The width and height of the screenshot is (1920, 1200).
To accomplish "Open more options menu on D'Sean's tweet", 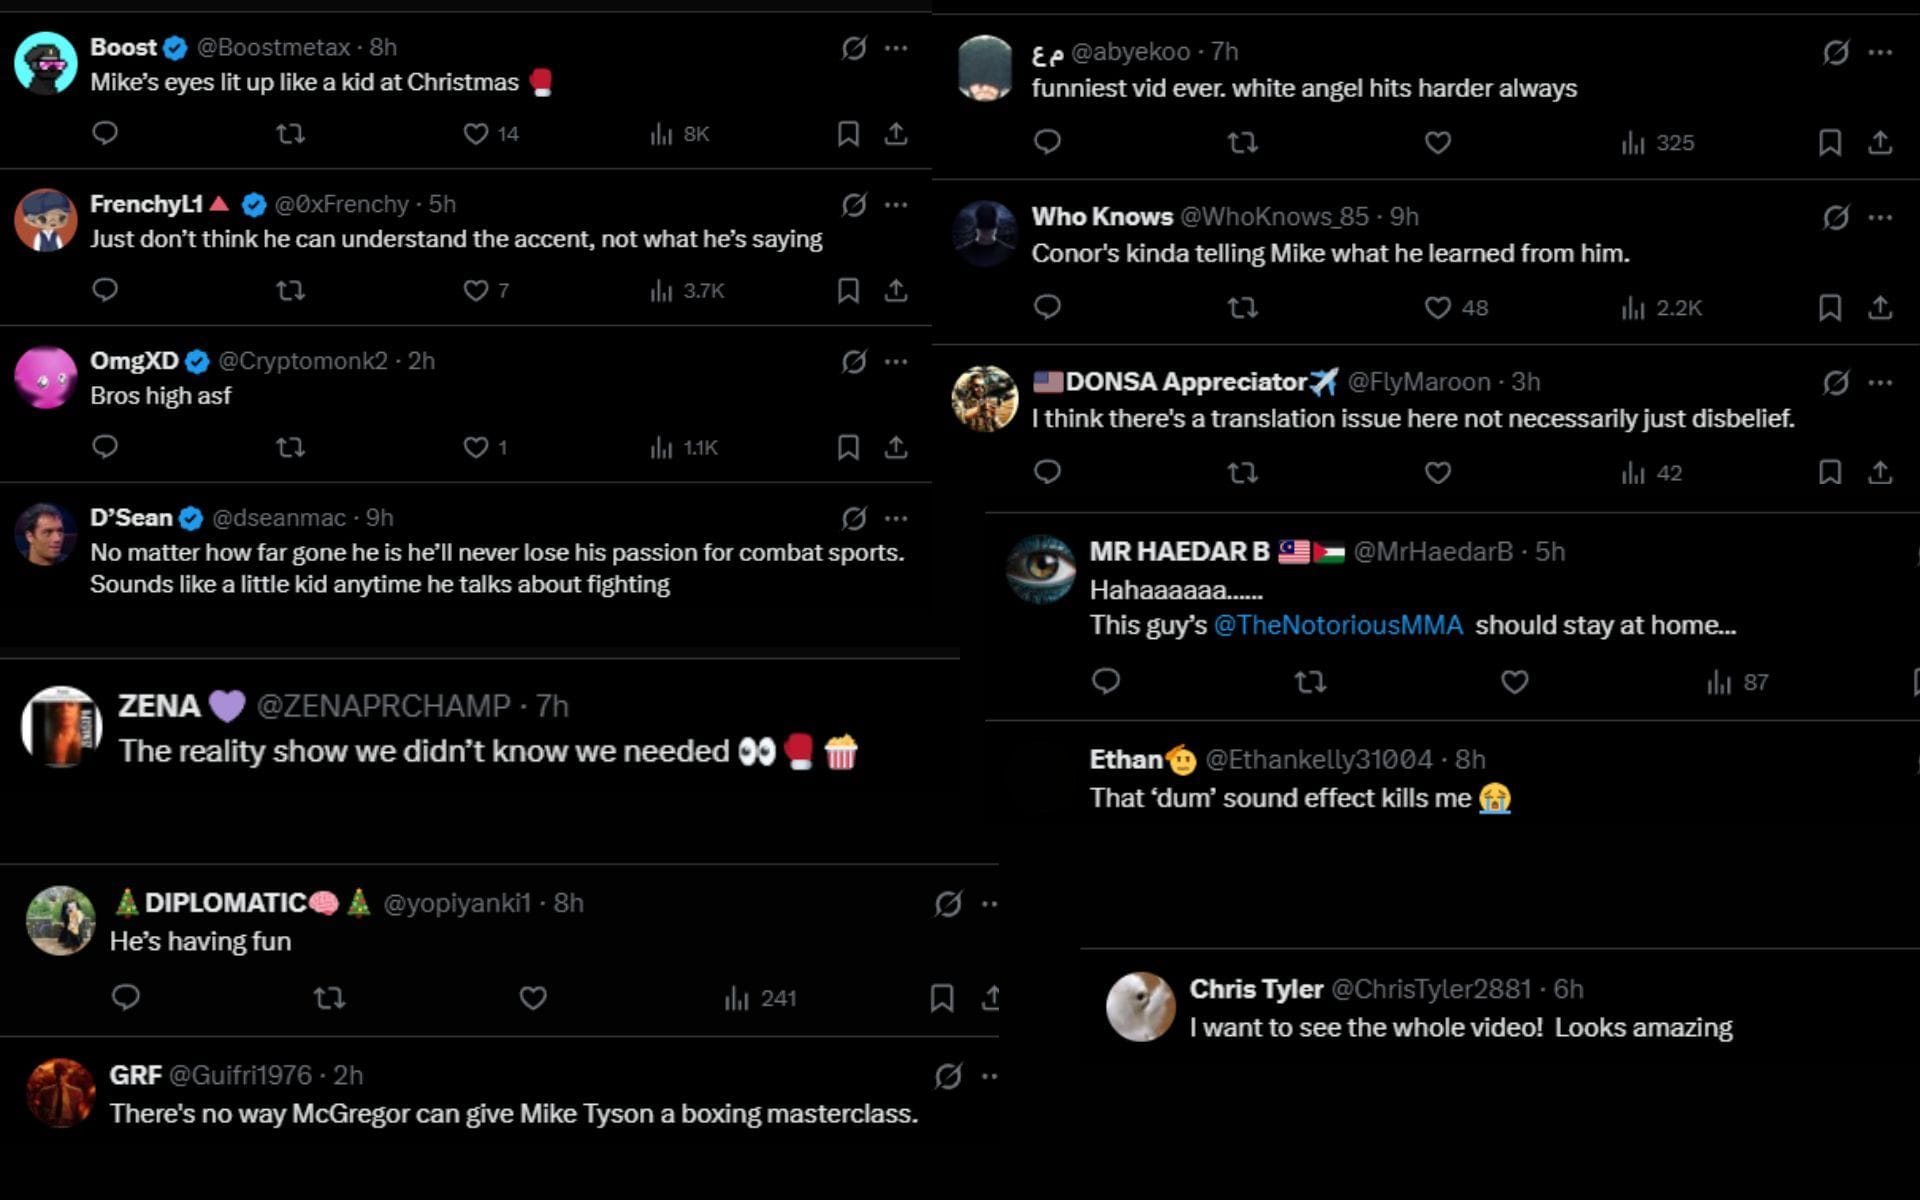I will pos(895,517).
